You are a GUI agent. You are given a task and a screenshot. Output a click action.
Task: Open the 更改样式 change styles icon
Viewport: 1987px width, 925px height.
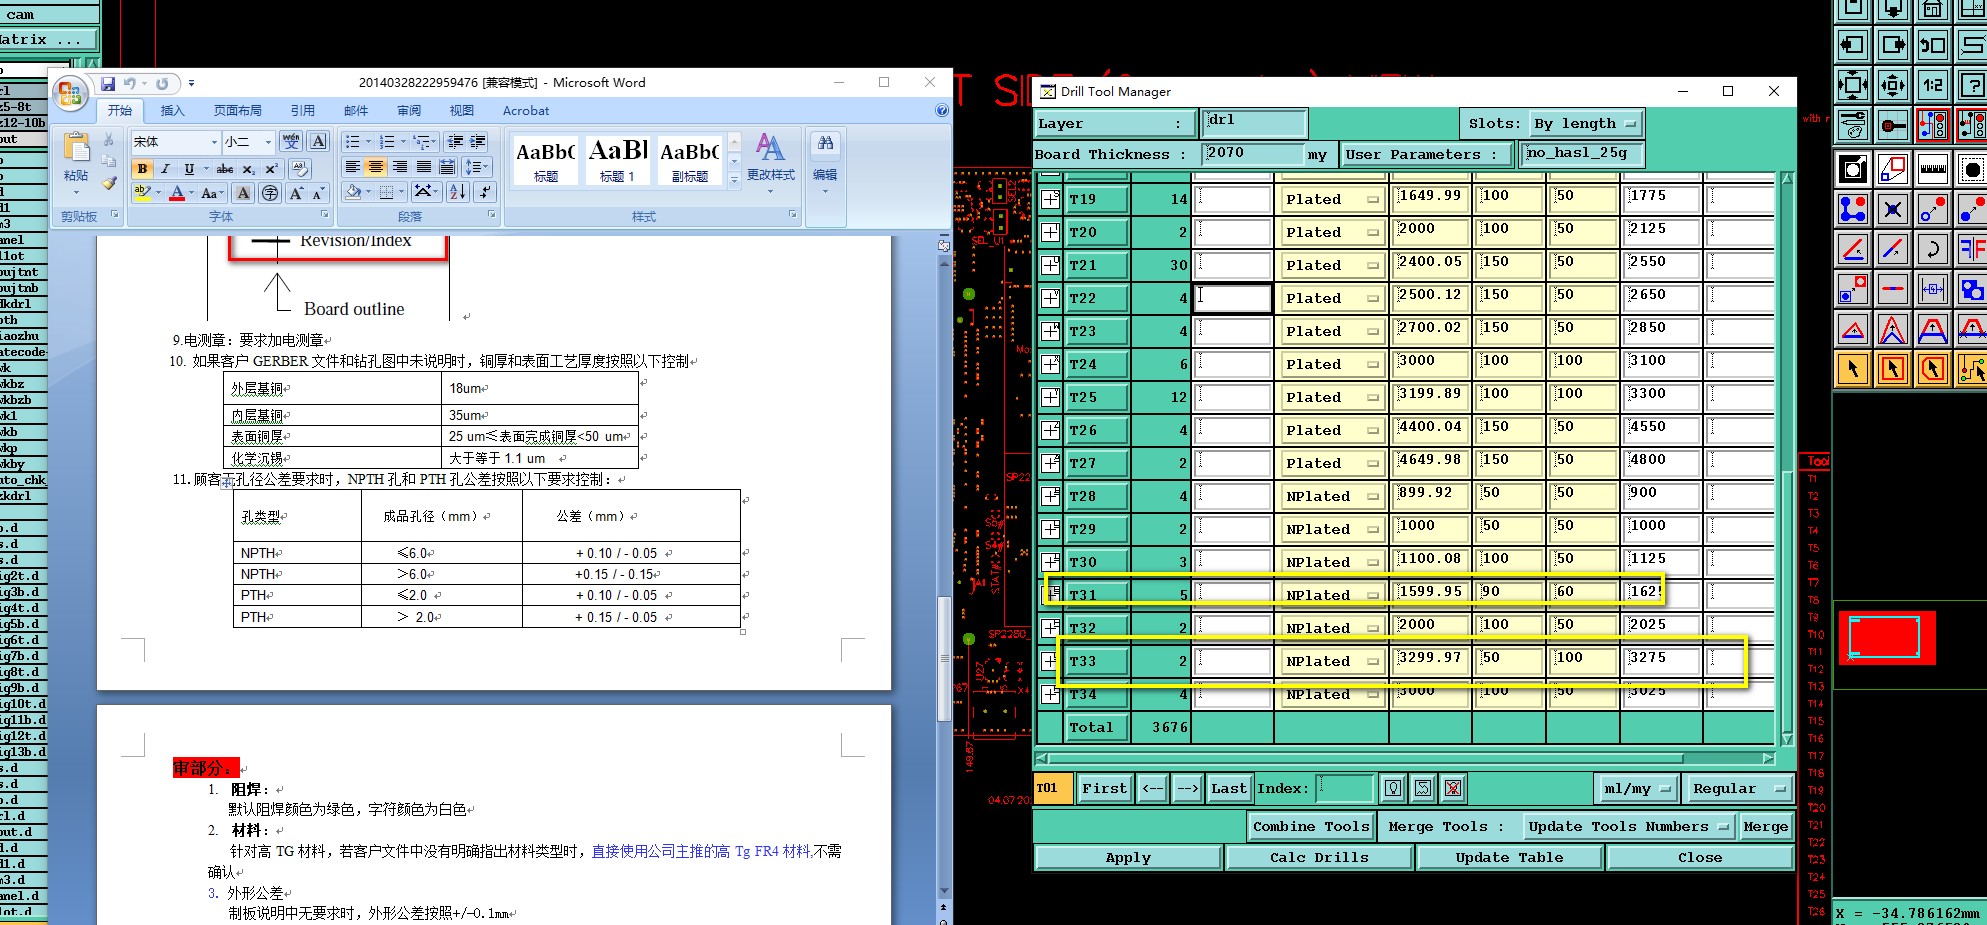pos(770,158)
